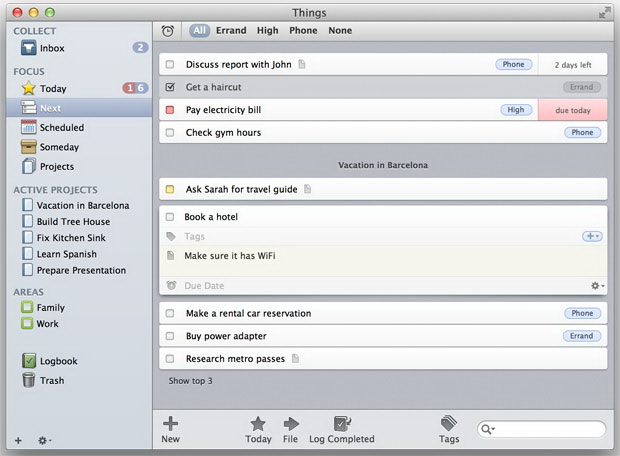Click the alarm clock icon in filter bar

(x=168, y=31)
